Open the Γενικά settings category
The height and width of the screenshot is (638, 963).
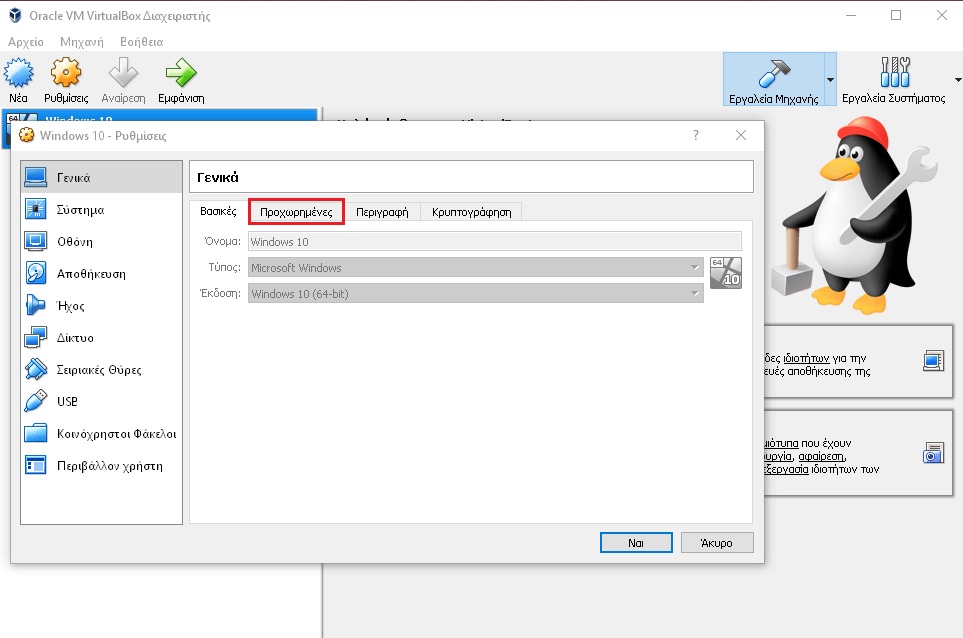coord(101,177)
